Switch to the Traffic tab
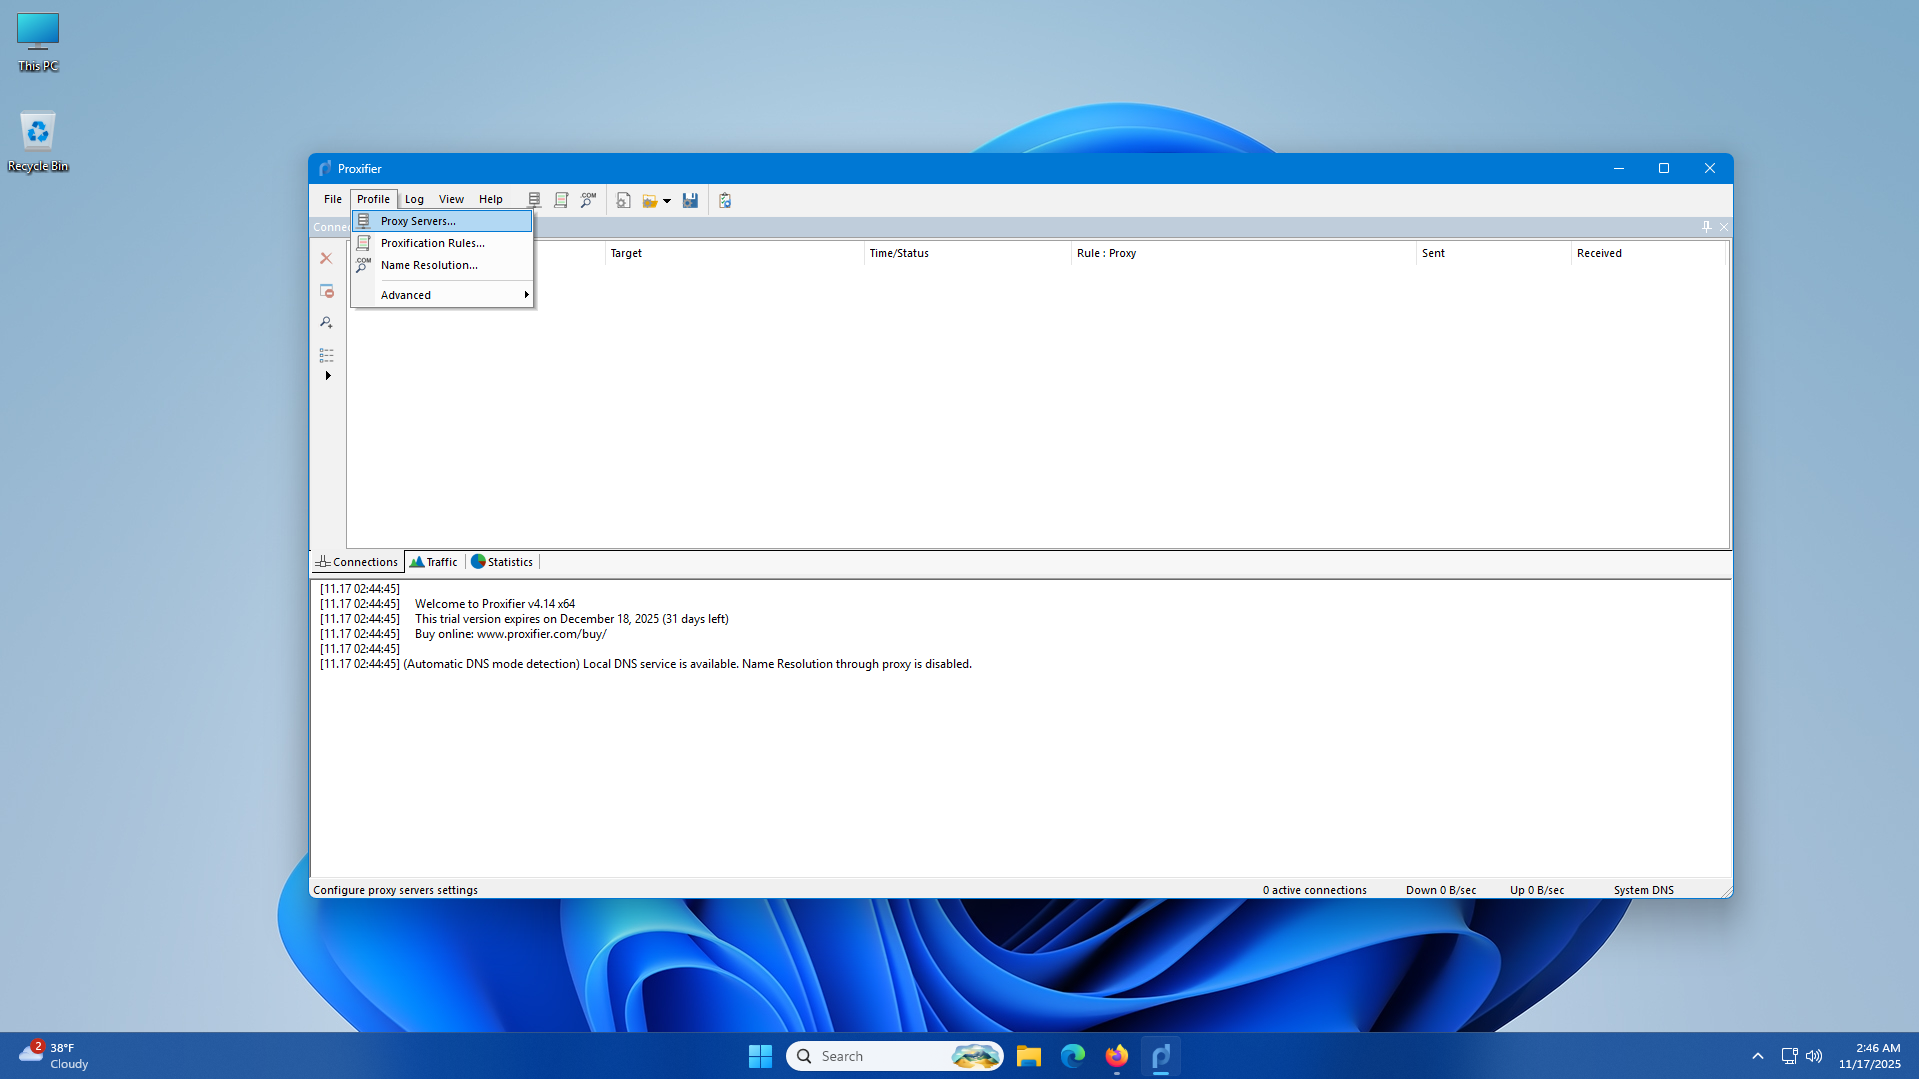 click(434, 562)
